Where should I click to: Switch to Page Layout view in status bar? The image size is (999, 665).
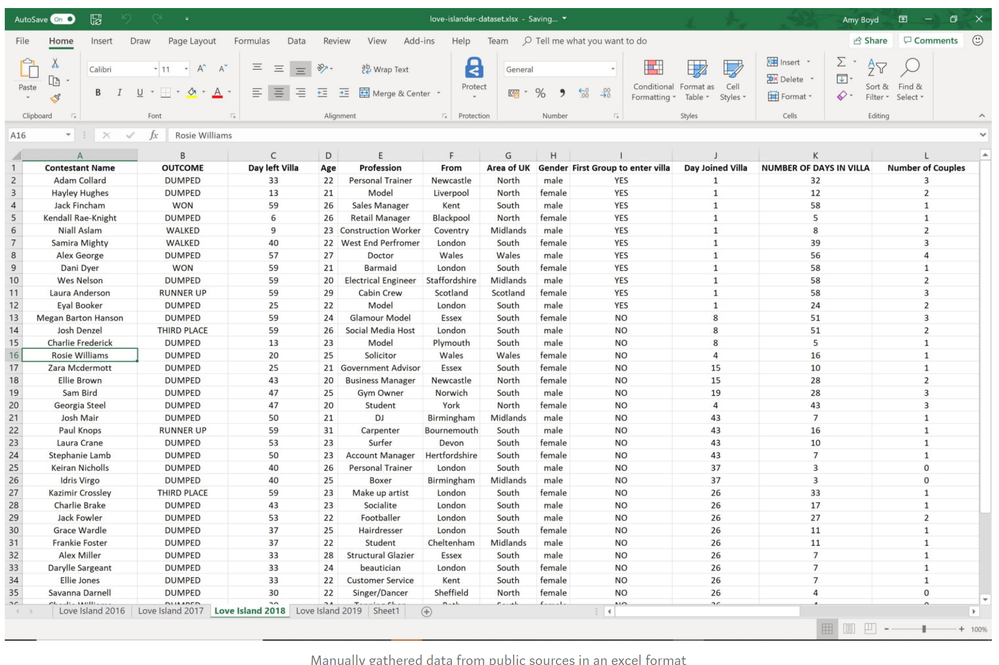coord(849,629)
